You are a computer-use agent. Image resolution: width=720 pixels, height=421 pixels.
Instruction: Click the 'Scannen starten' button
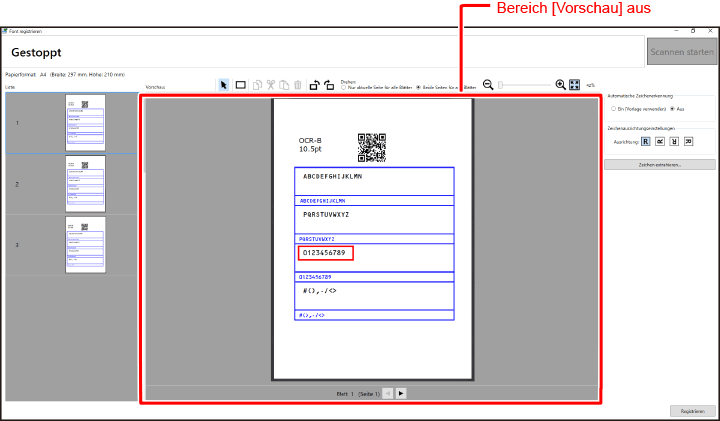[682, 52]
